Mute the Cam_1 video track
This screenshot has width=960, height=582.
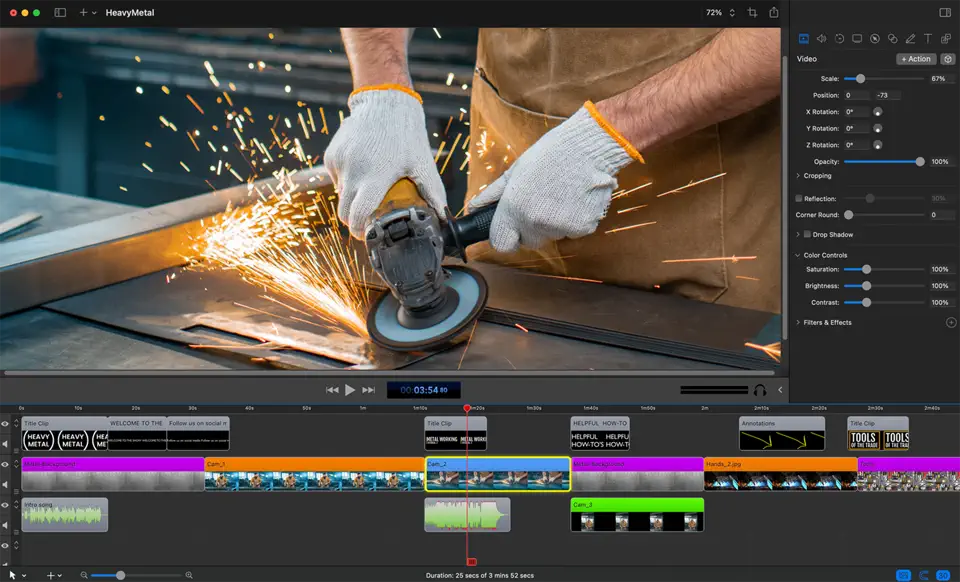point(6,484)
